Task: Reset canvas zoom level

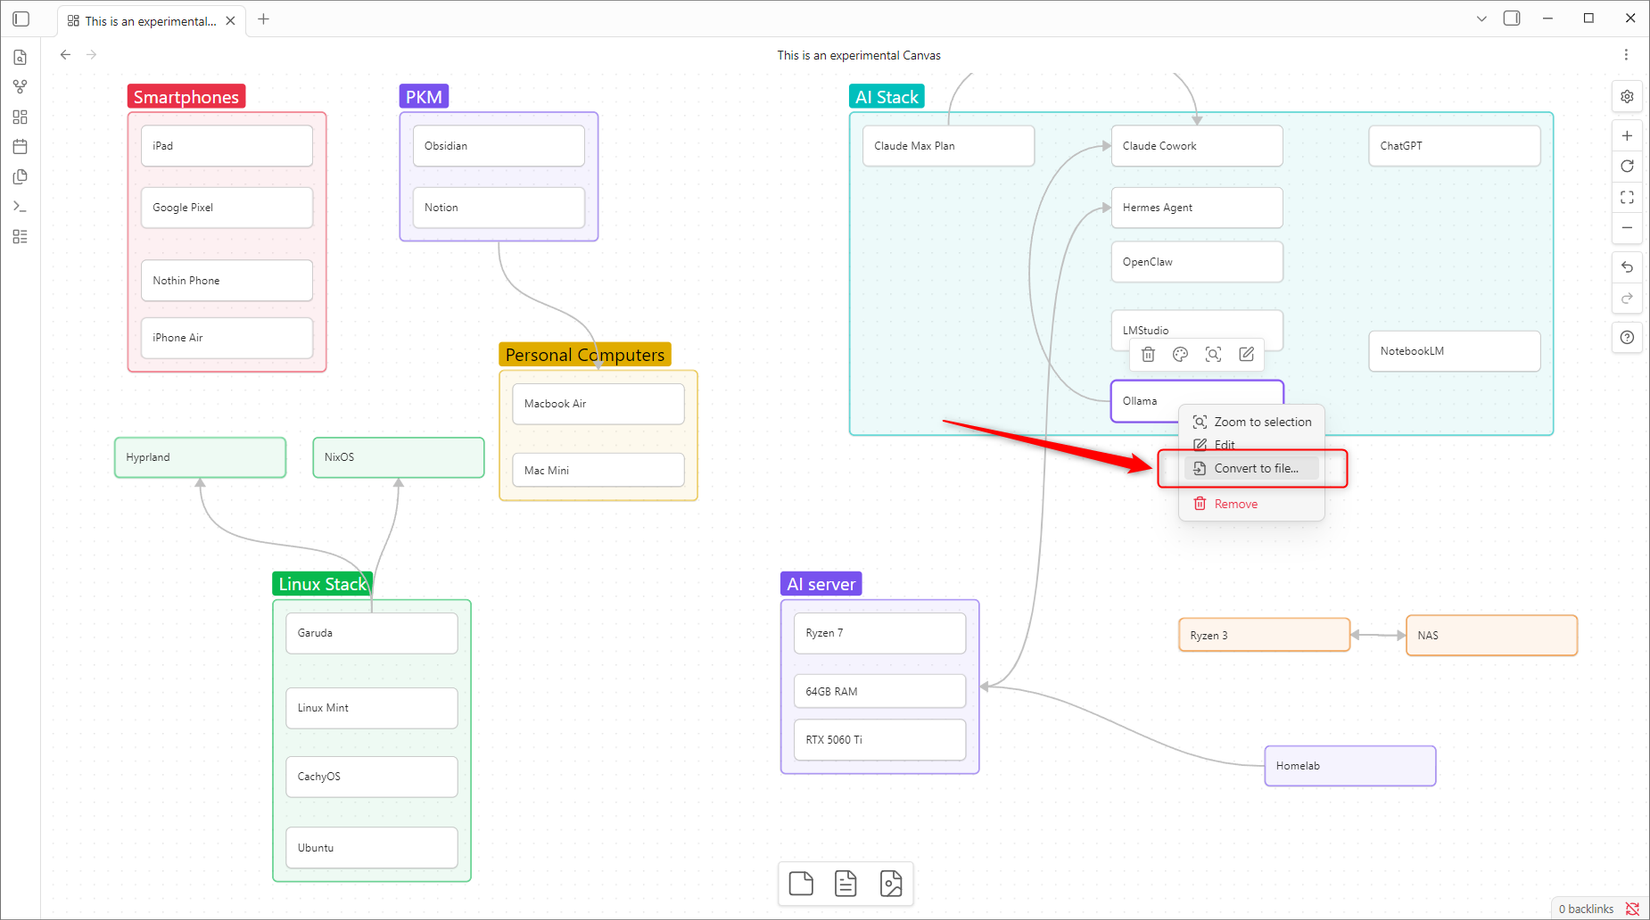Action: pos(1627,166)
